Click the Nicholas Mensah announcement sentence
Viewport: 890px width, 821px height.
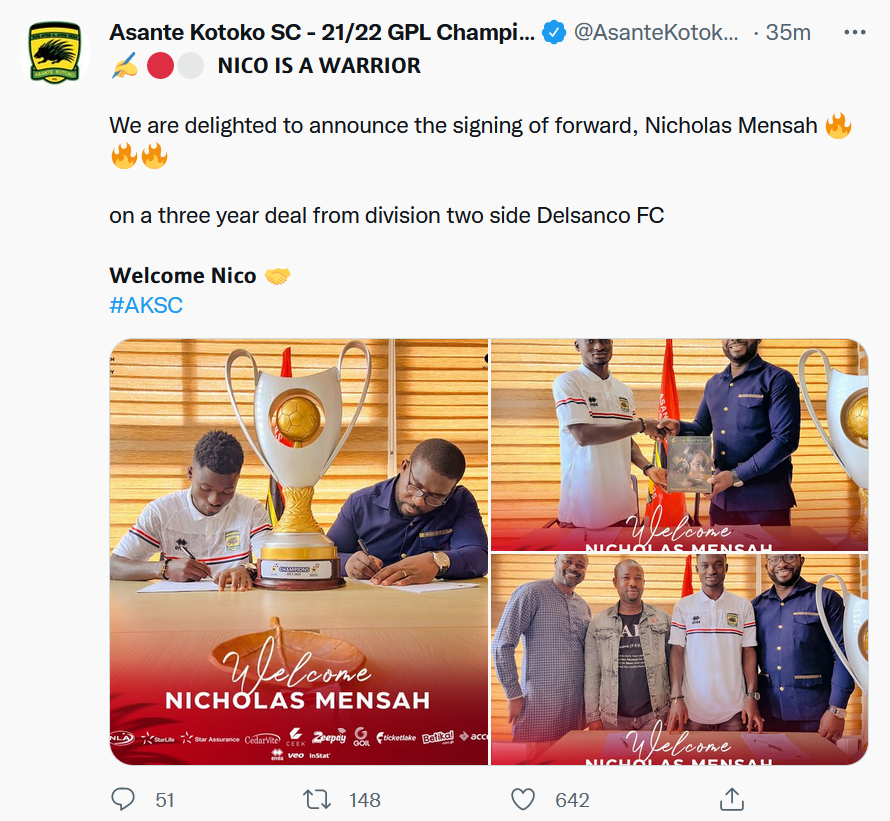click(x=464, y=127)
